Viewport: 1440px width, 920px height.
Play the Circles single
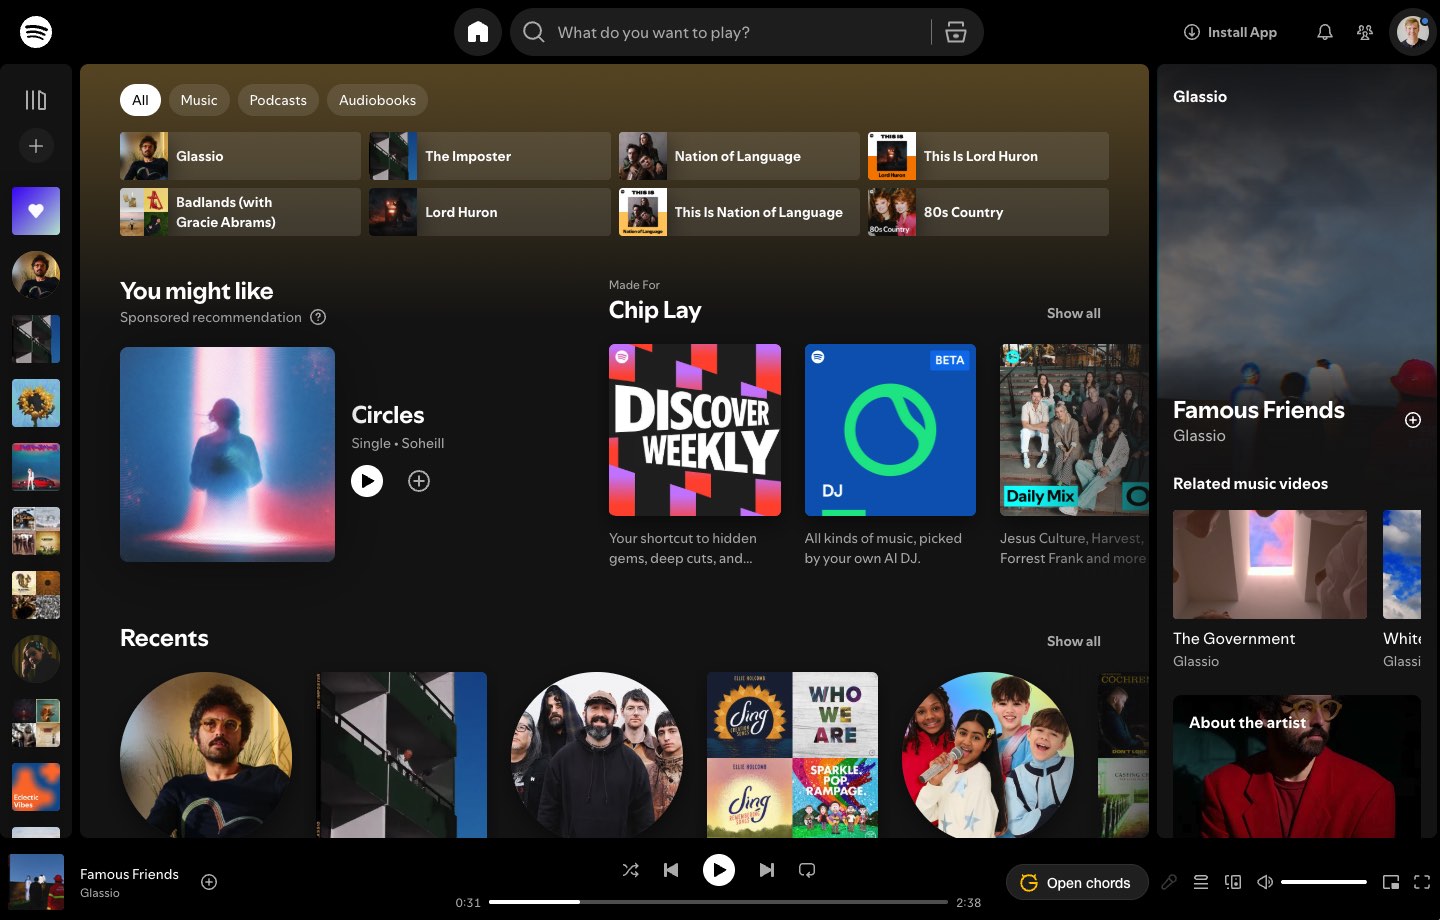[367, 481]
